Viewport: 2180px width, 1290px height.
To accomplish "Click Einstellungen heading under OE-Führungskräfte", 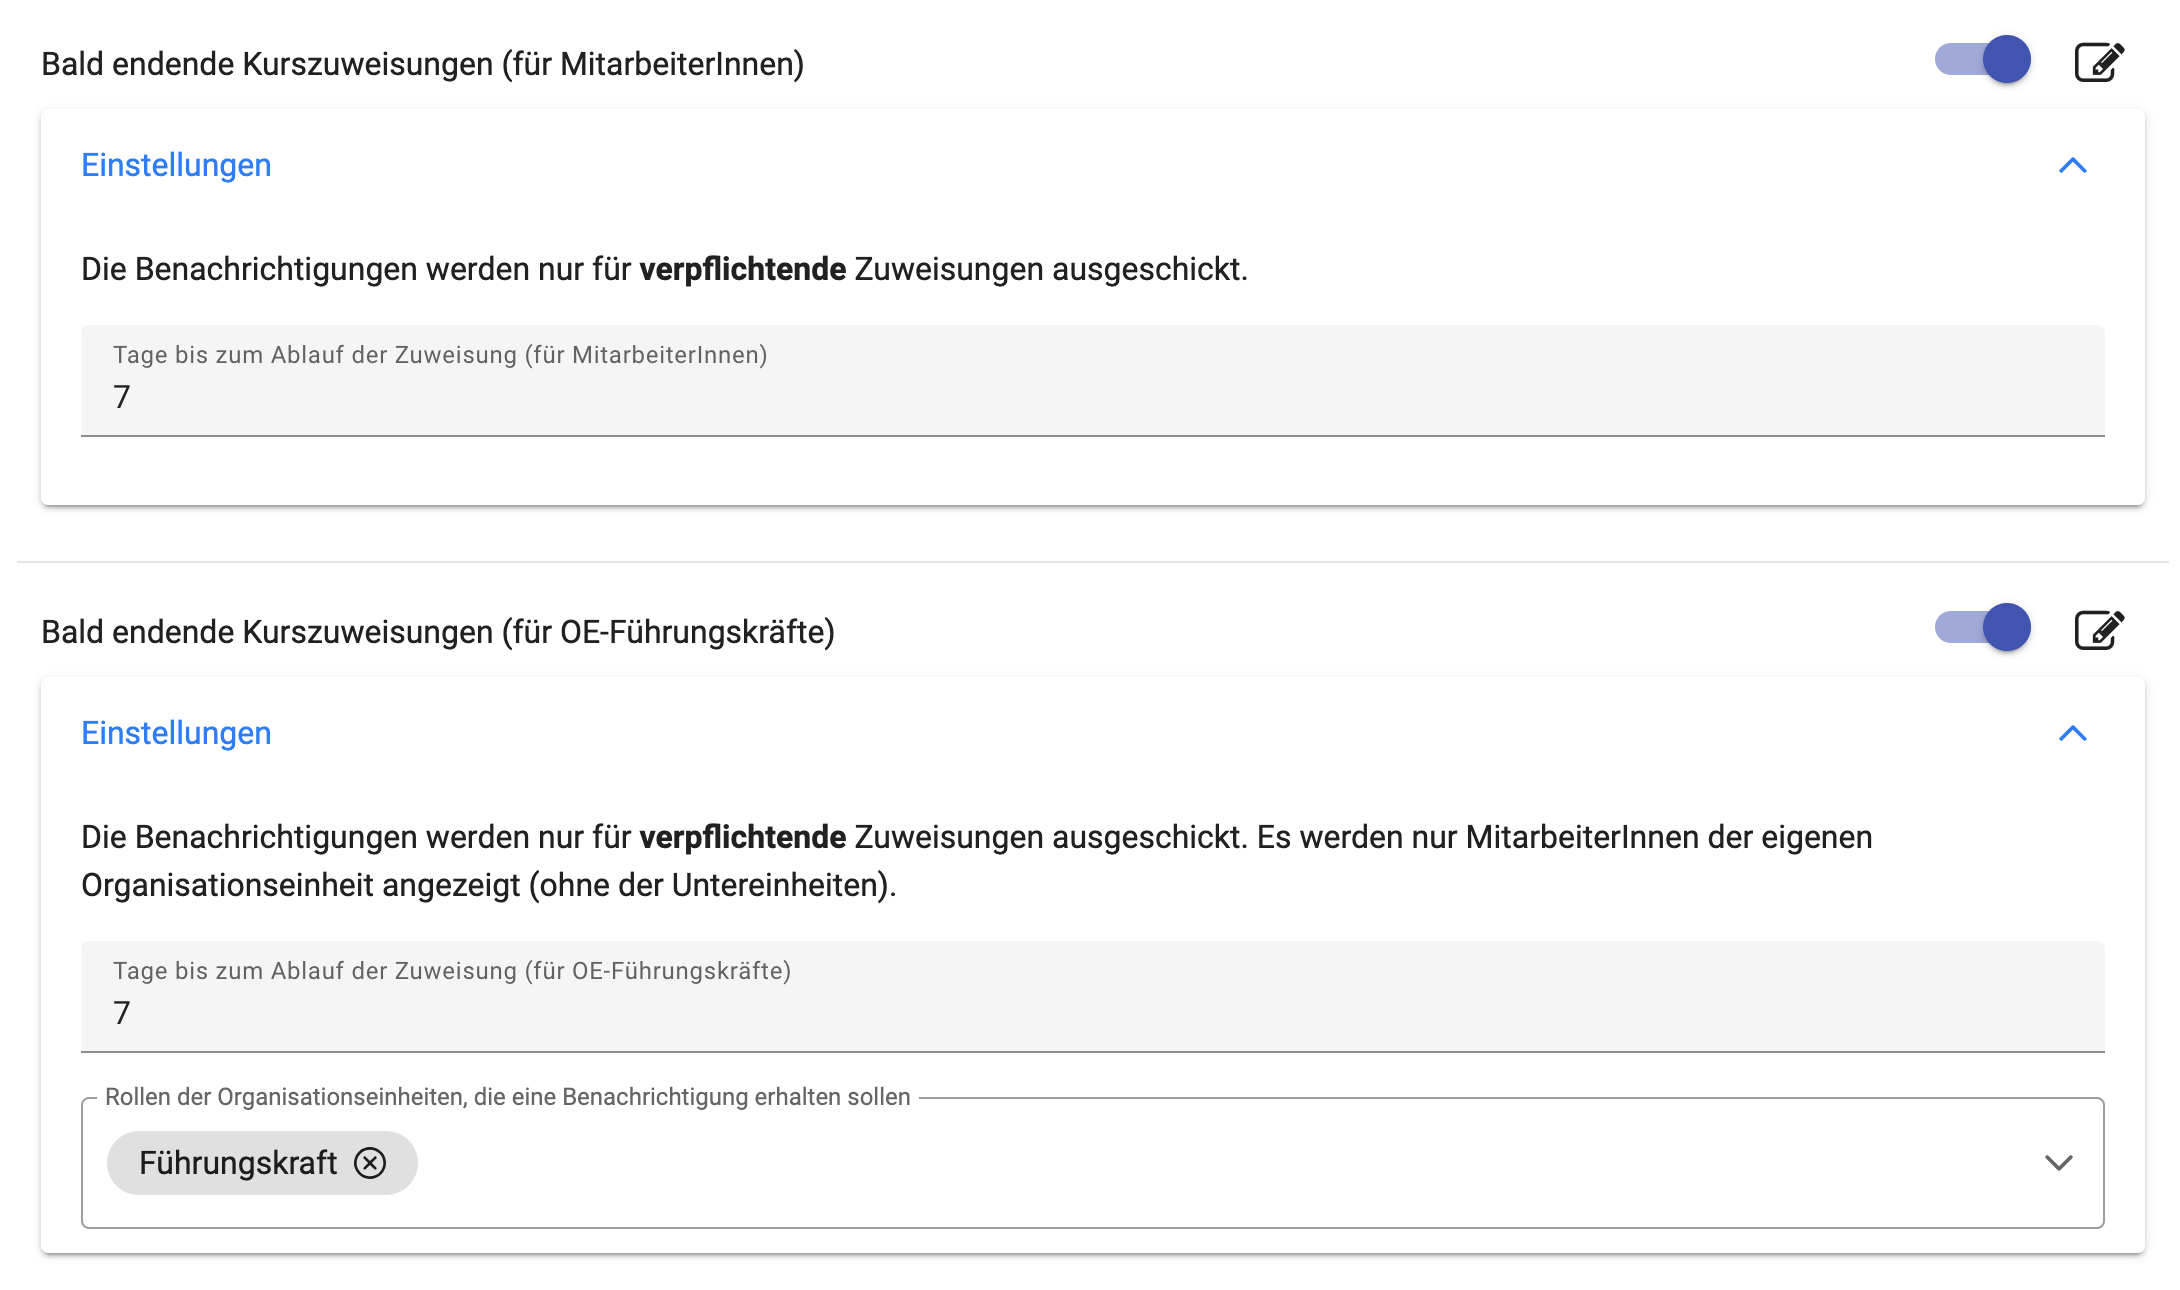I will [x=176, y=733].
